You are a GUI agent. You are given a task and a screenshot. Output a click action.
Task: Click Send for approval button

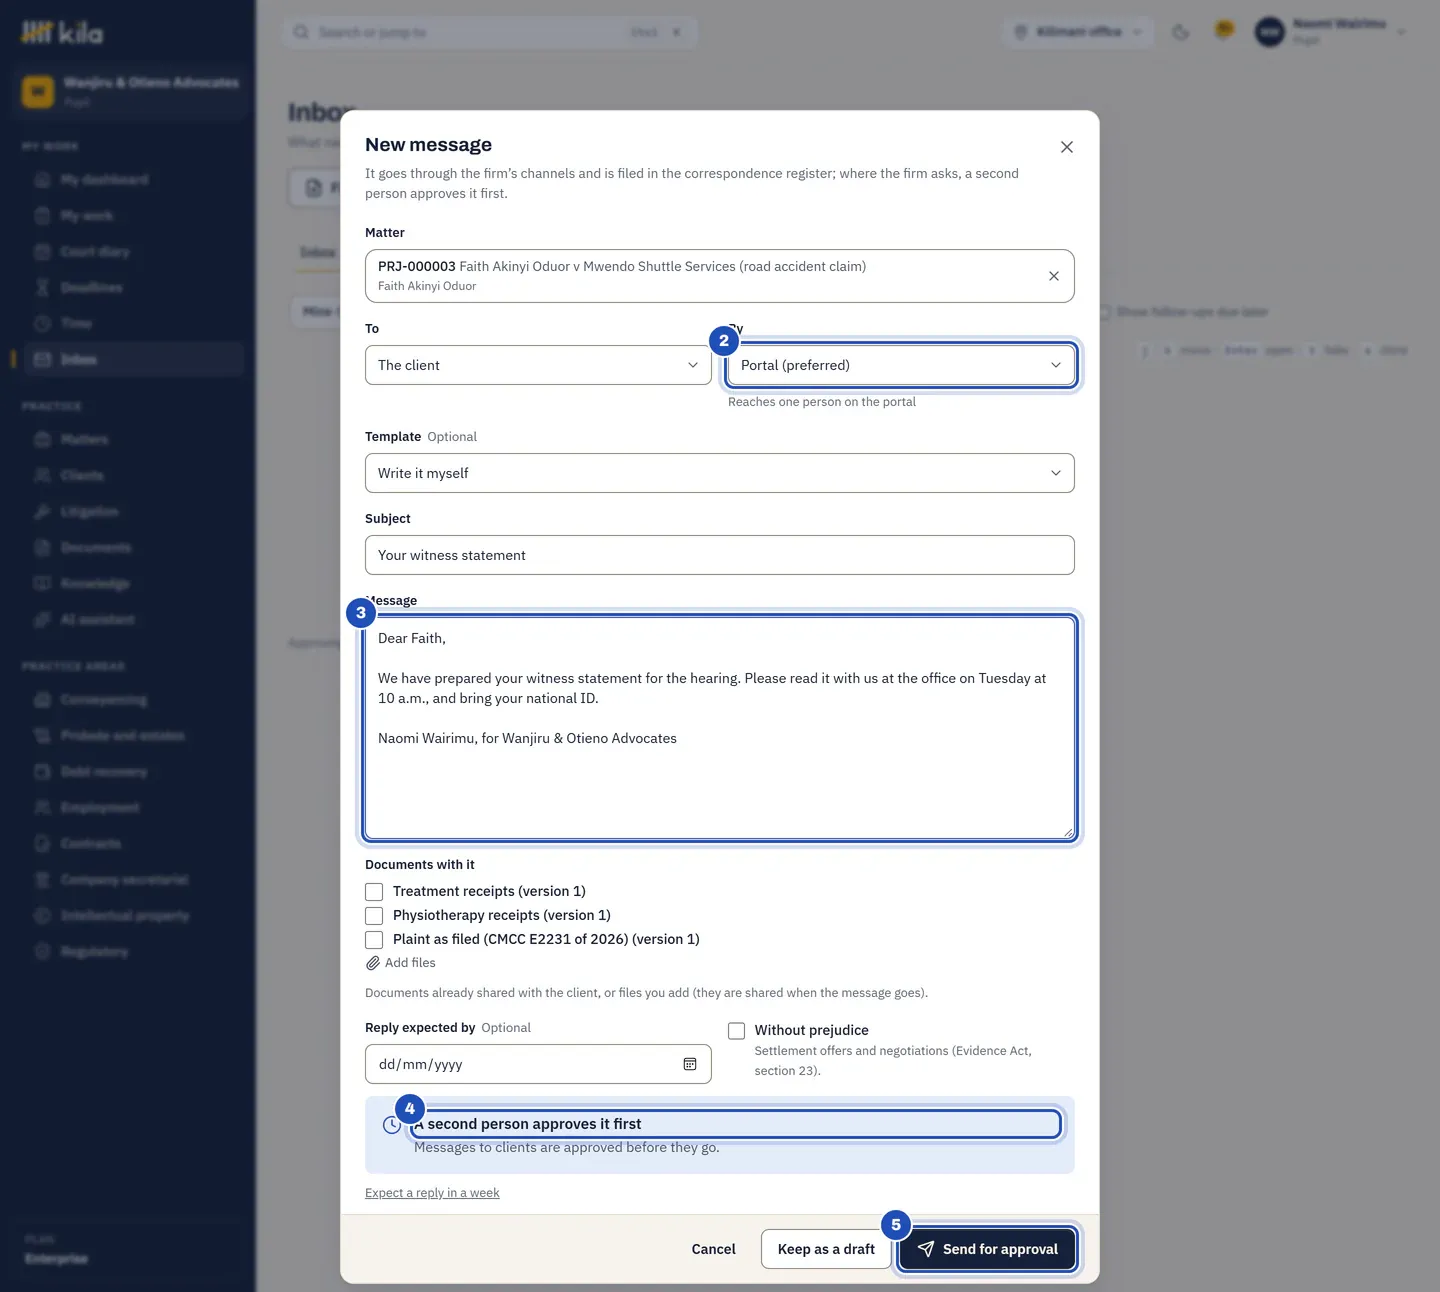[988, 1249]
